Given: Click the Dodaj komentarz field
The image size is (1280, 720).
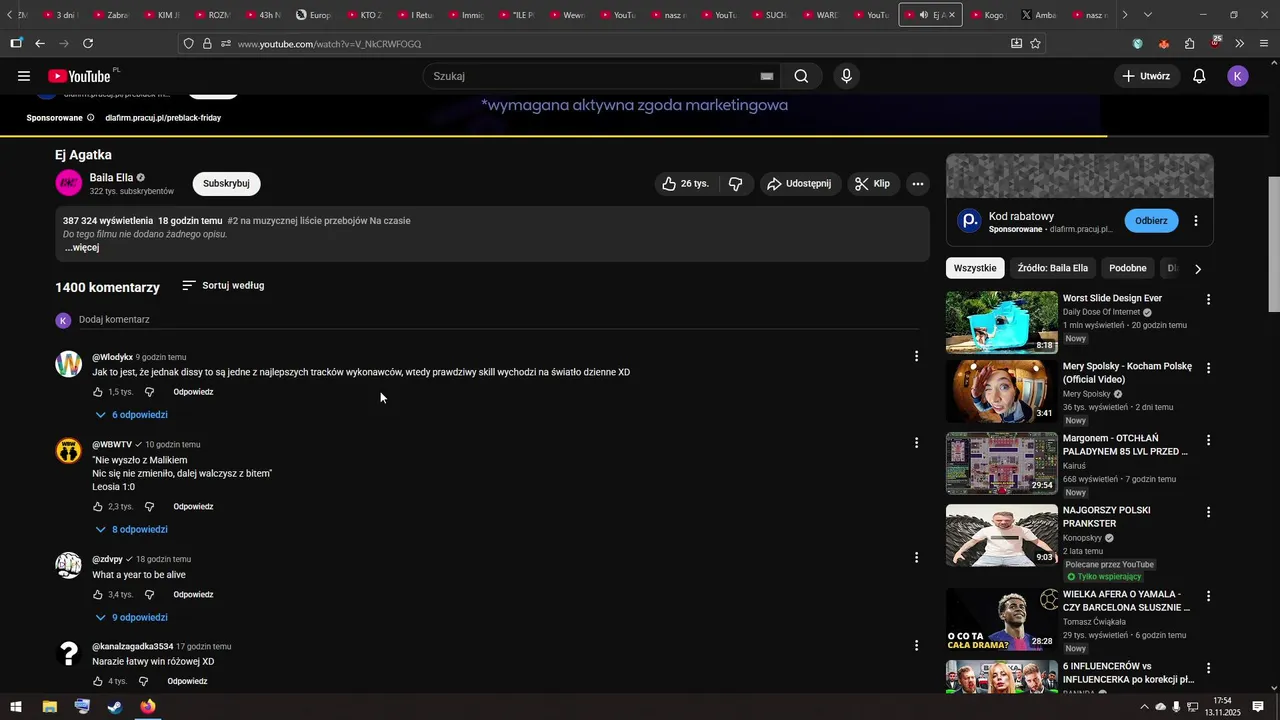Looking at the screenshot, I should (498, 320).
